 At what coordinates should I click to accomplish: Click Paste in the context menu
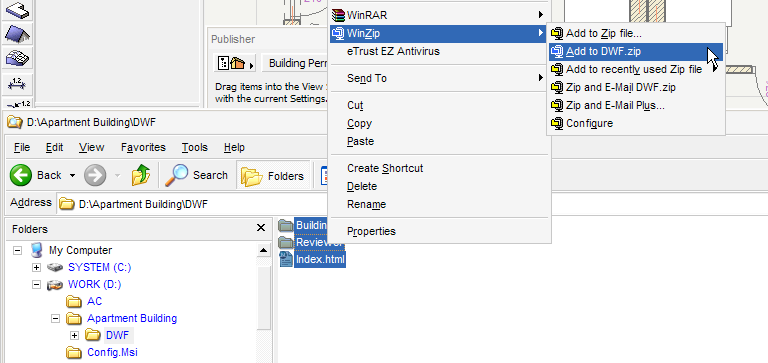[x=438, y=141]
